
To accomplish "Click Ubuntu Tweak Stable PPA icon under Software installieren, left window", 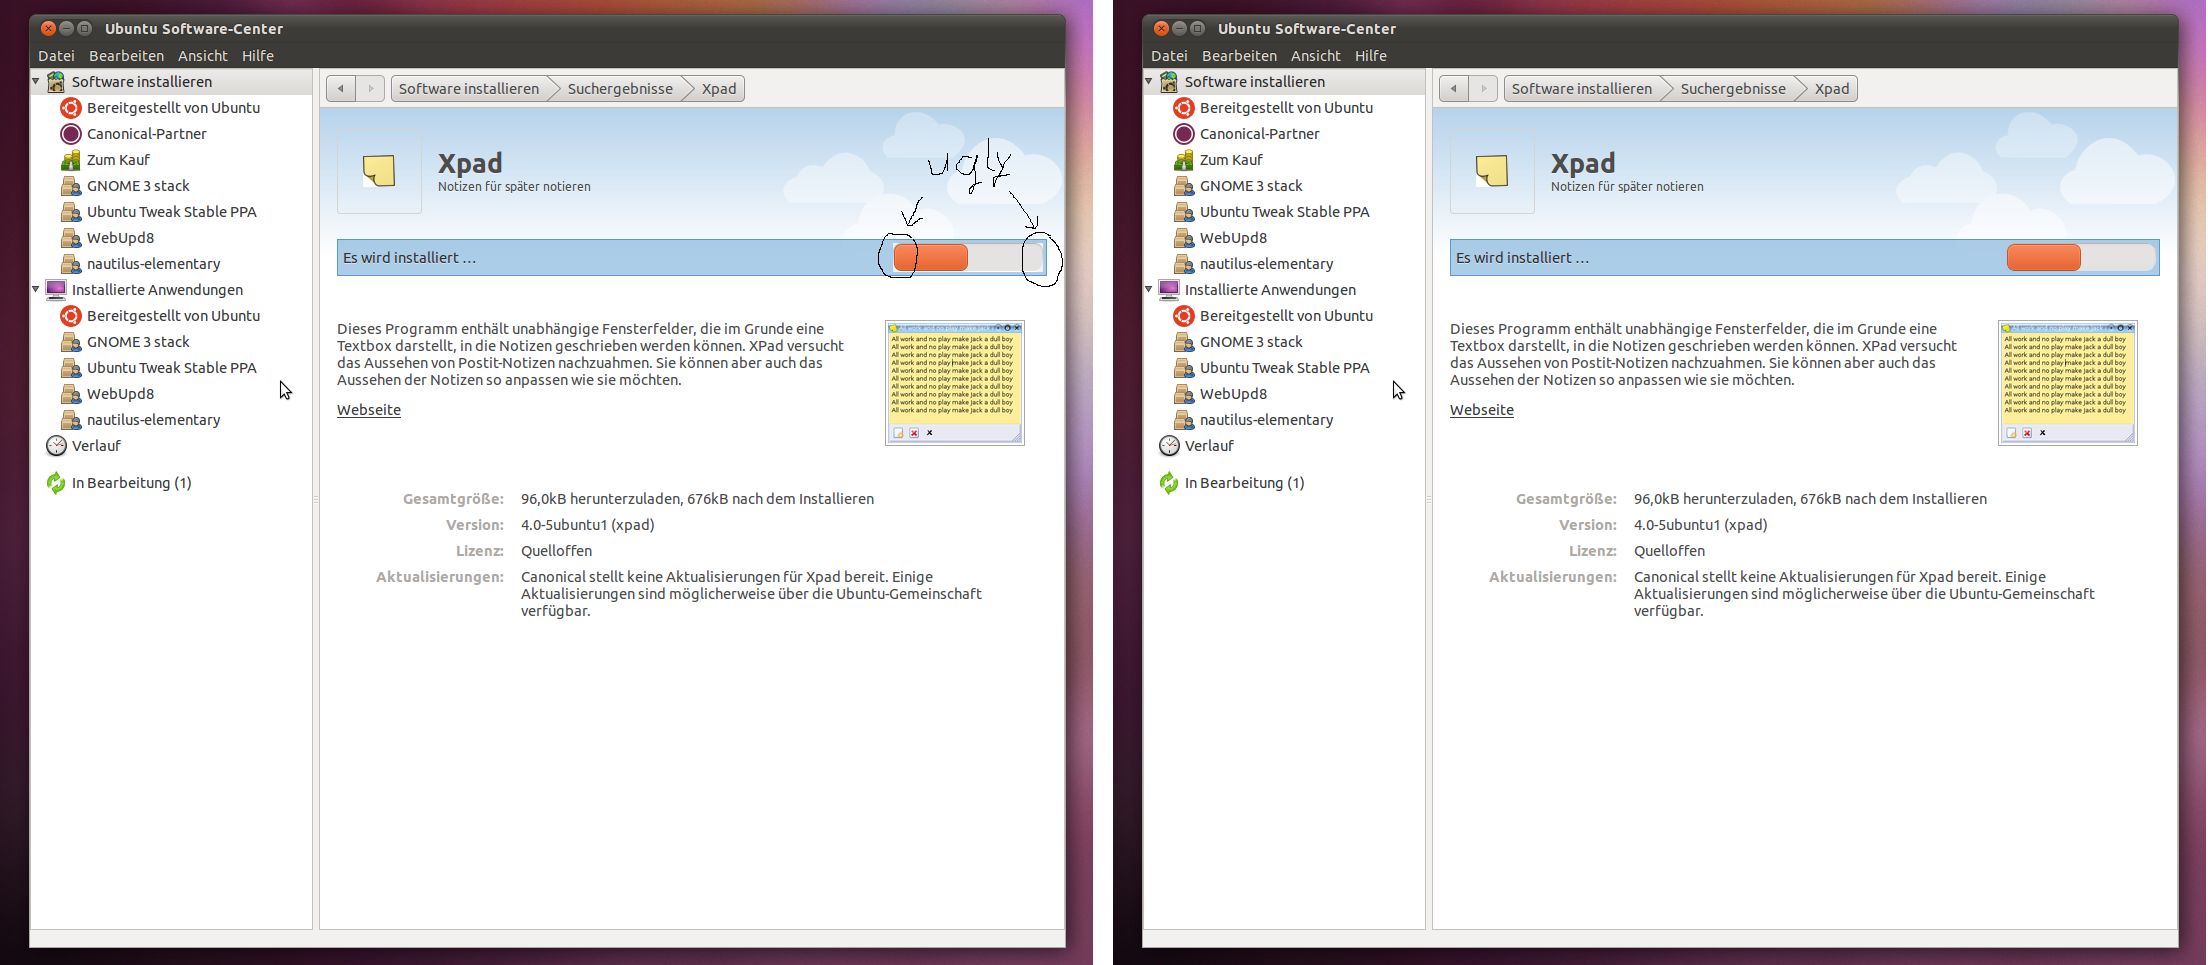I will click(70, 212).
